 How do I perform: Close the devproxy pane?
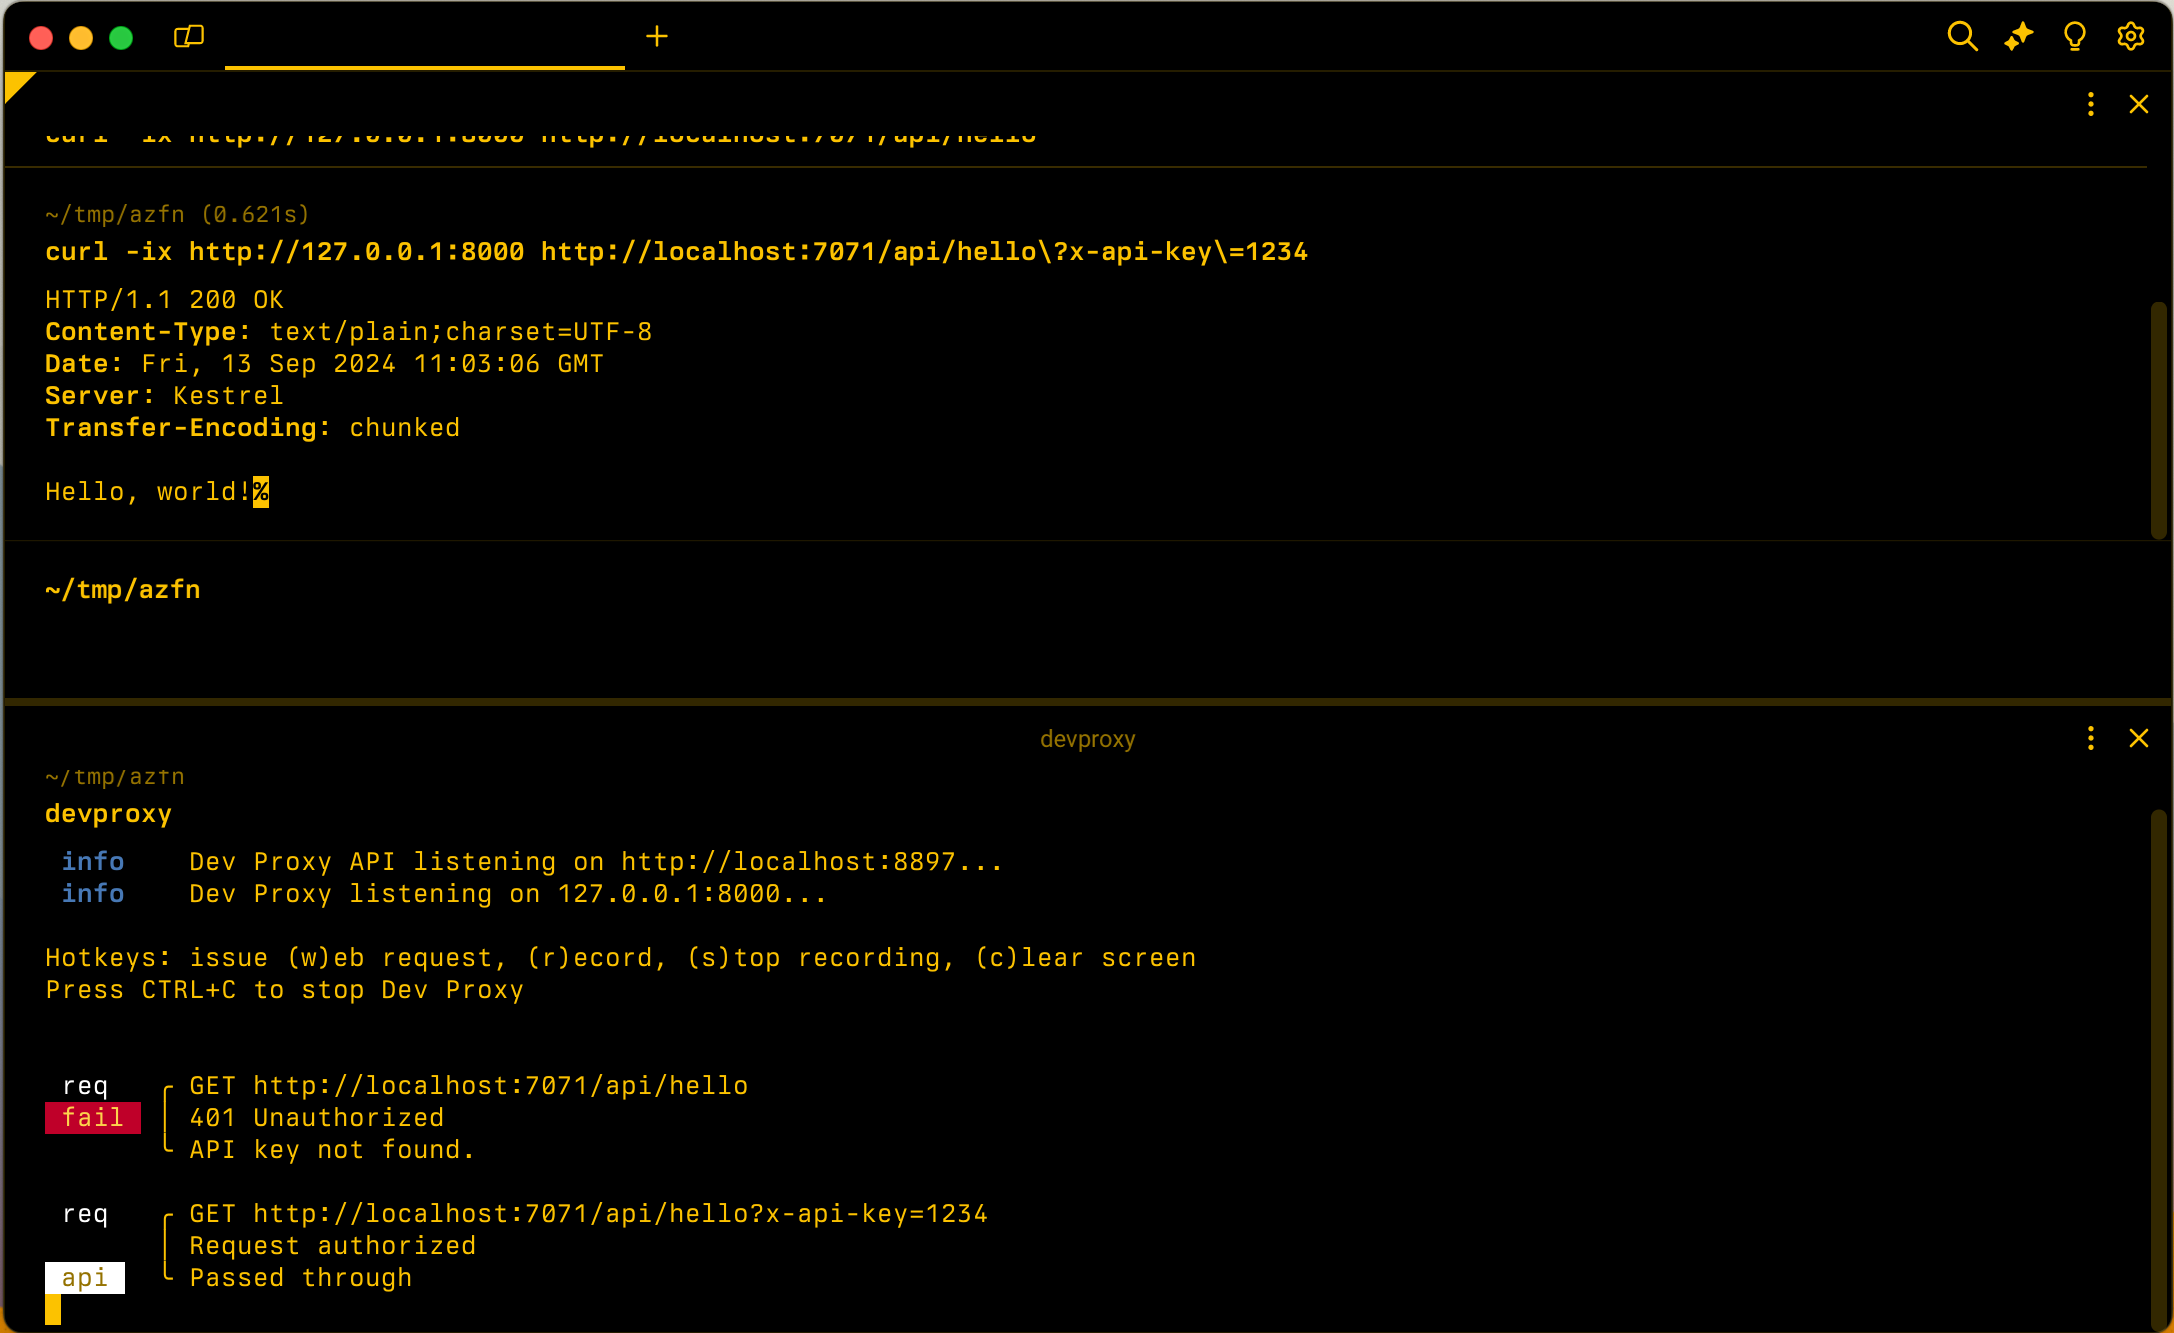[2138, 738]
